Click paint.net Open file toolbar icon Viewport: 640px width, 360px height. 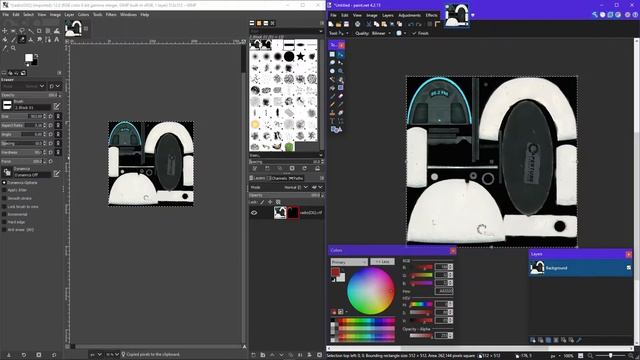(x=338, y=24)
